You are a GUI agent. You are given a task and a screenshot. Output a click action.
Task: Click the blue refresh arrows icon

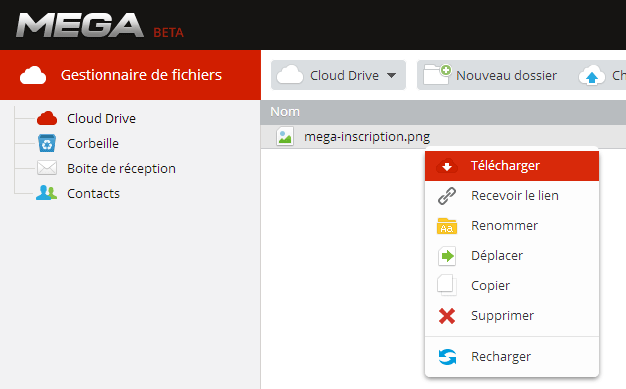pyautogui.click(x=447, y=357)
